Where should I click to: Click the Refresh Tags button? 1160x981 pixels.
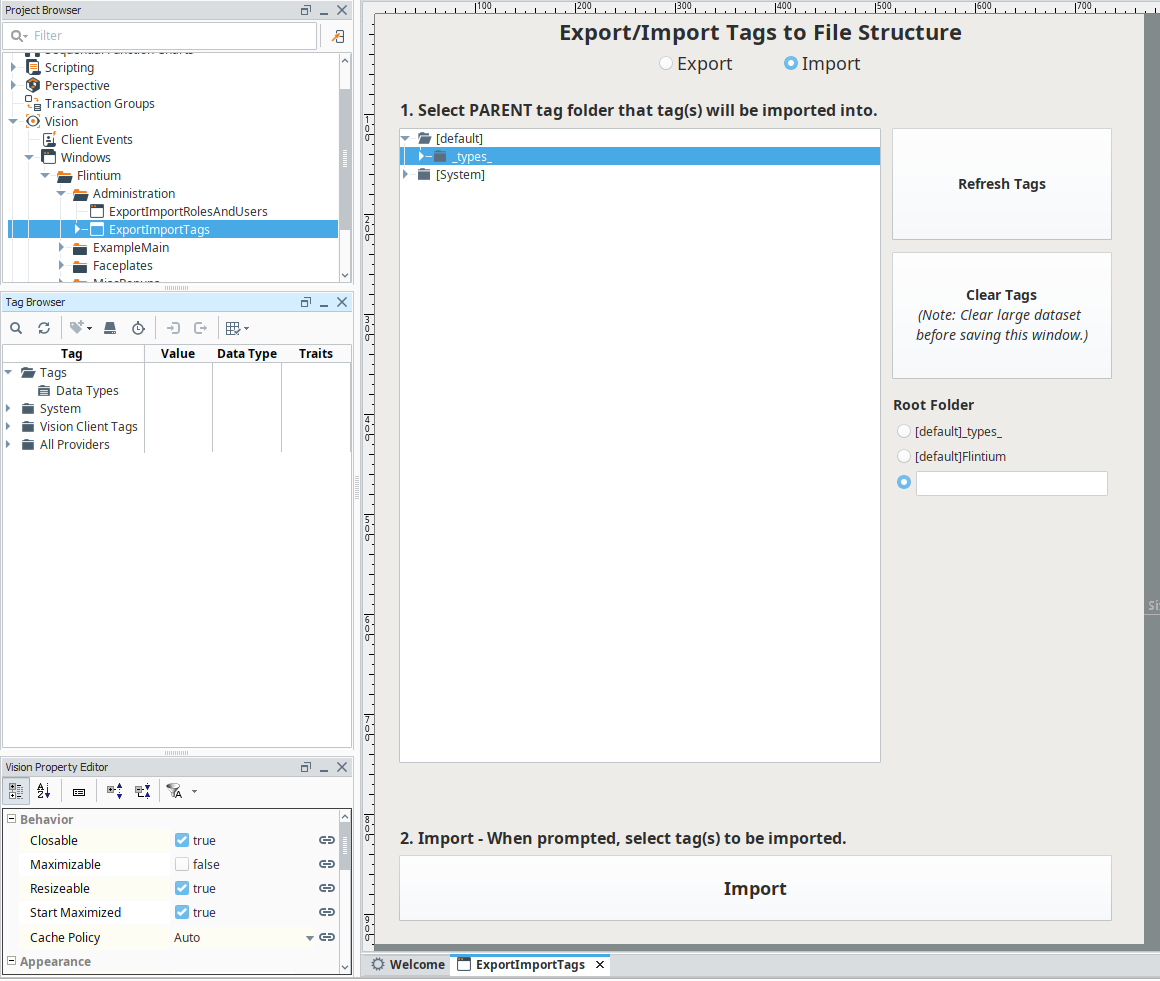click(x=1002, y=184)
